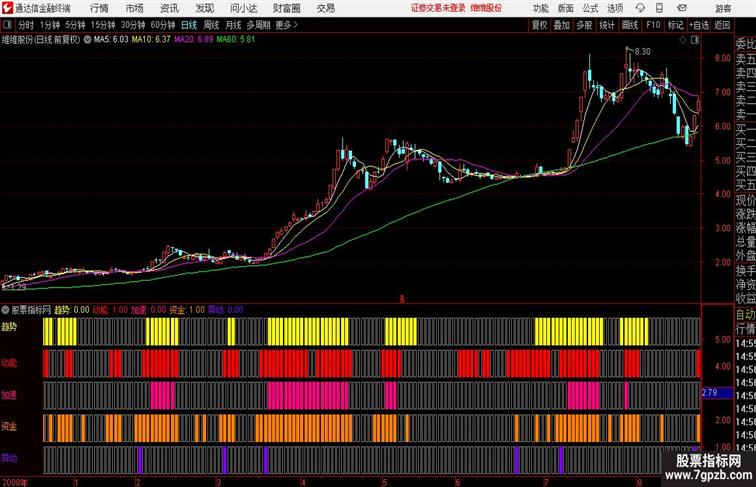Viewport: 756px width, 487px height.
Task: Click the 维维股份(日线 前复权) chart title
Action: [x=41, y=40]
